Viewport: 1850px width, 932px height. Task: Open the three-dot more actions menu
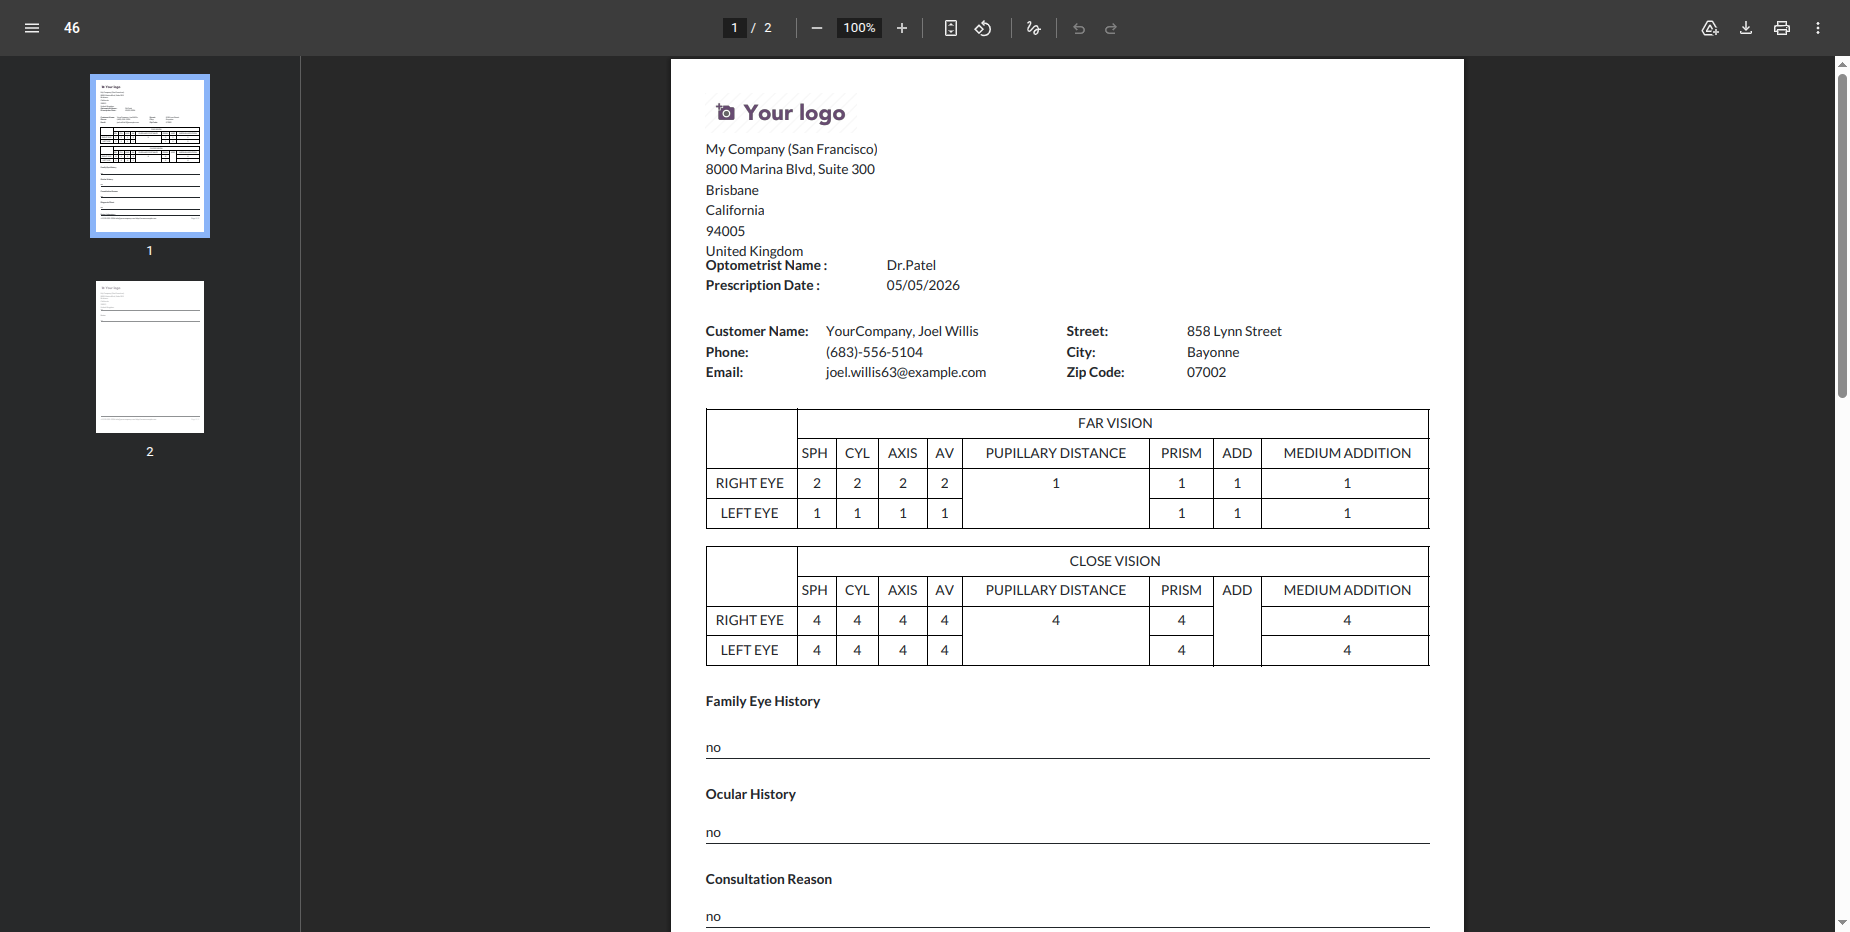click(1818, 28)
